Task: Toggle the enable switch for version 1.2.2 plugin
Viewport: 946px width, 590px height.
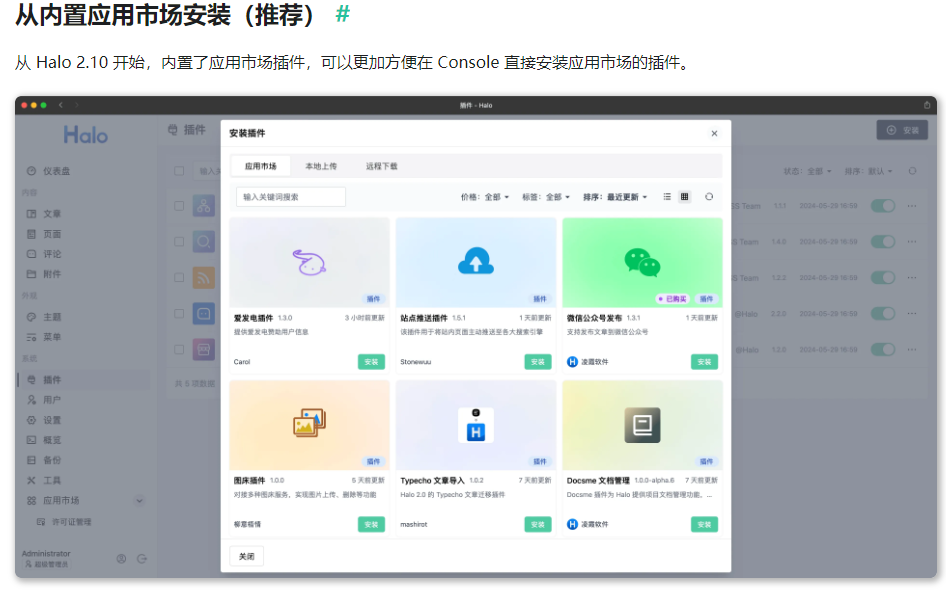Action: [x=883, y=278]
